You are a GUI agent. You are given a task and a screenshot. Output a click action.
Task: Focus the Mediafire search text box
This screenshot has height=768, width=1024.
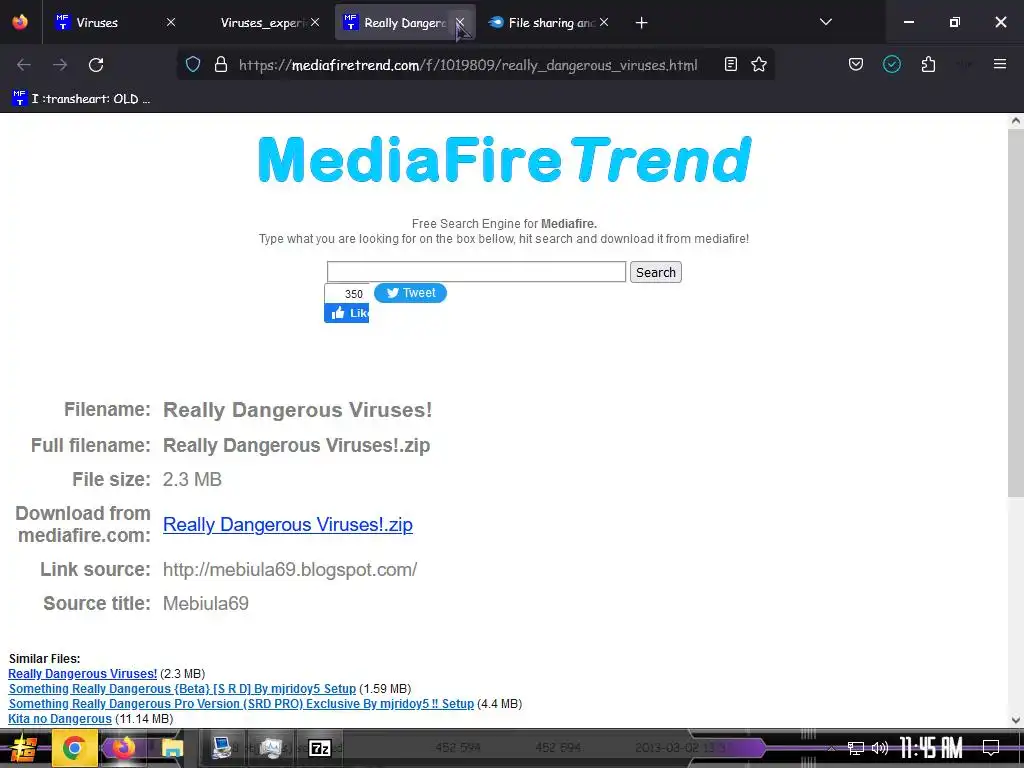(x=476, y=272)
